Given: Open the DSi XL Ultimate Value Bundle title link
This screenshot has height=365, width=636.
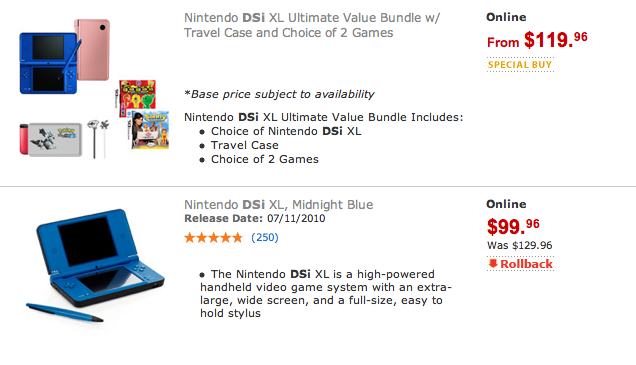Looking at the screenshot, I should [312, 25].
